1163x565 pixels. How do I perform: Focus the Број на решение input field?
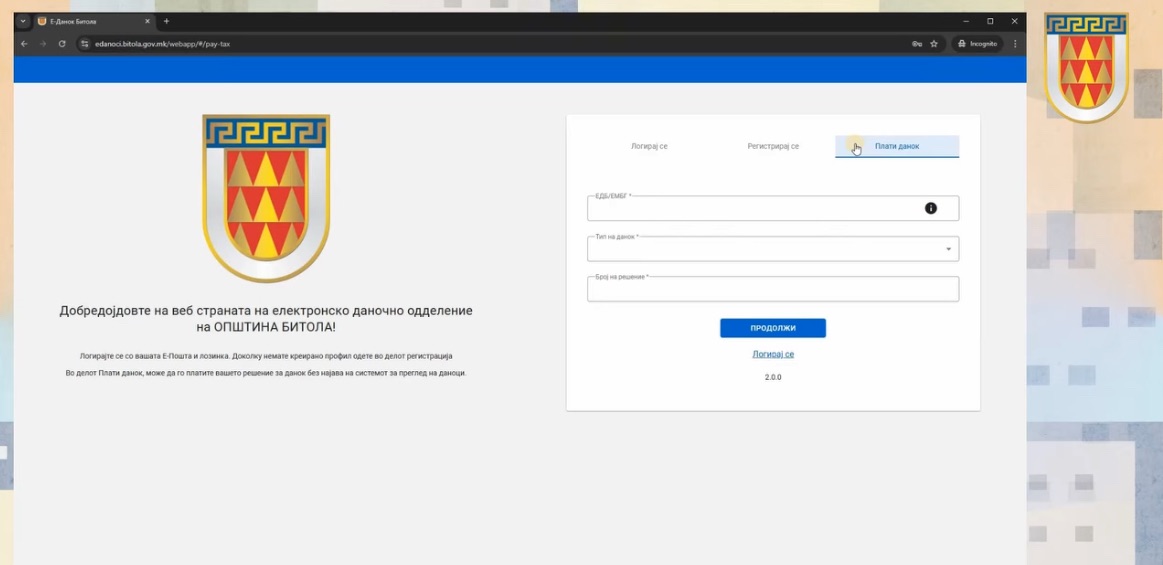coord(772,290)
